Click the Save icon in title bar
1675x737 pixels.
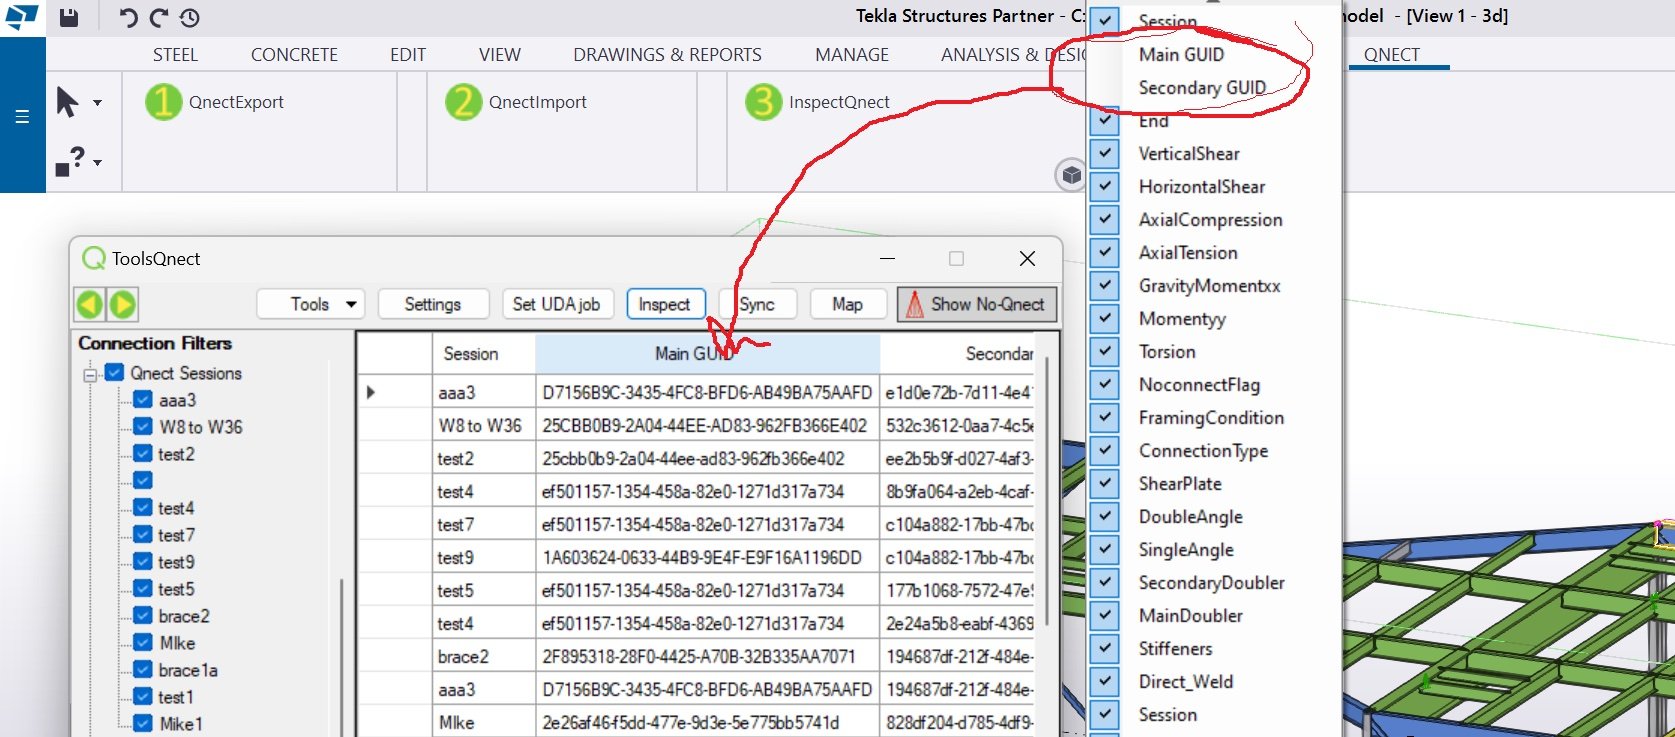(68, 17)
